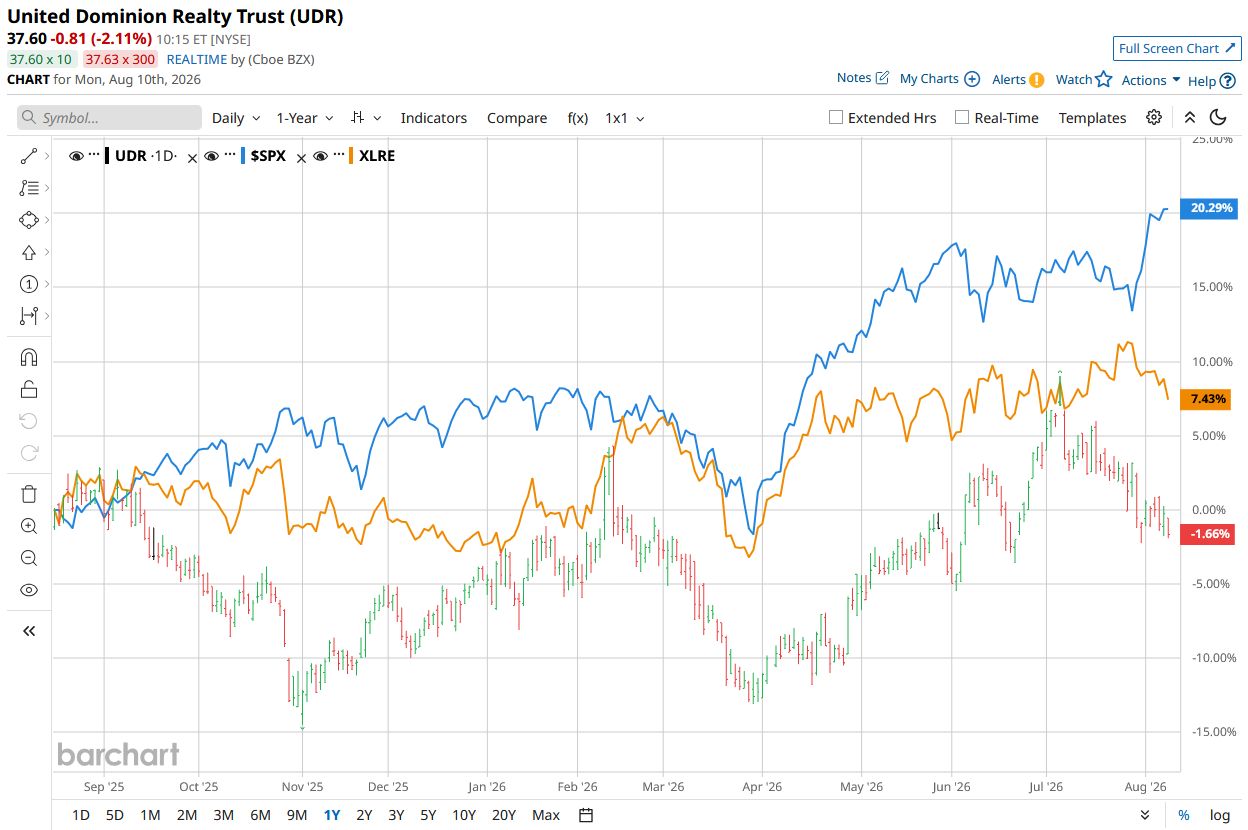This screenshot has height=830, width=1248.
Task: Select the 1D time range
Action: [x=81, y=815]
